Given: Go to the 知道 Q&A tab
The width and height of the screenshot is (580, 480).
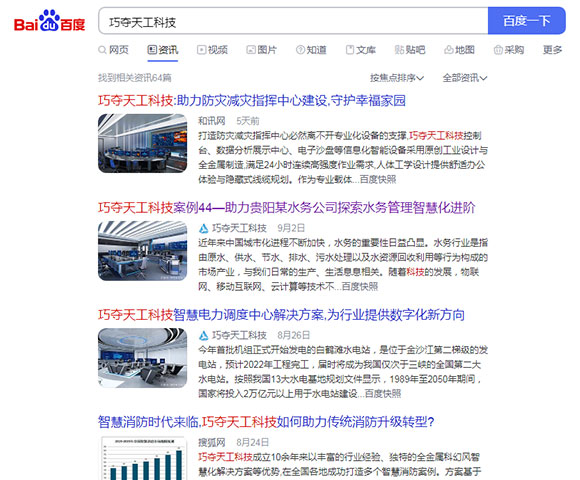Looking at the screenshot, I should [311, 50].
